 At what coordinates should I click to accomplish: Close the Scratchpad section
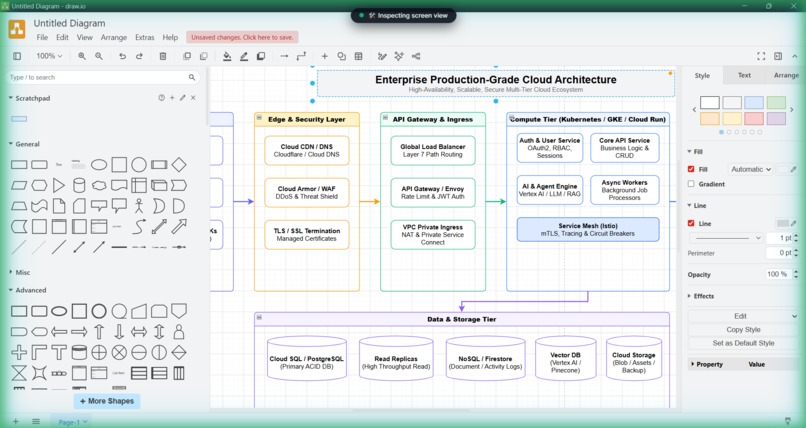coord(193,98)
